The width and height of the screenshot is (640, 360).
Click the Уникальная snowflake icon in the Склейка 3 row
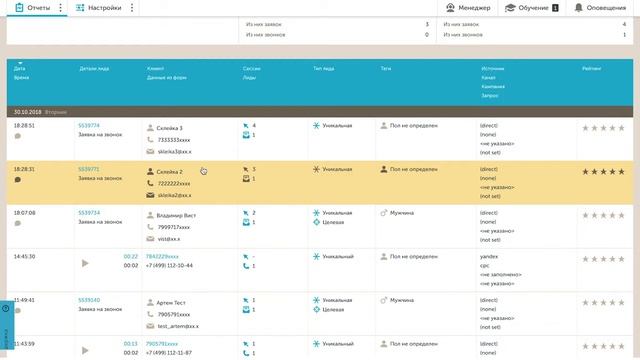pos(316,126)
